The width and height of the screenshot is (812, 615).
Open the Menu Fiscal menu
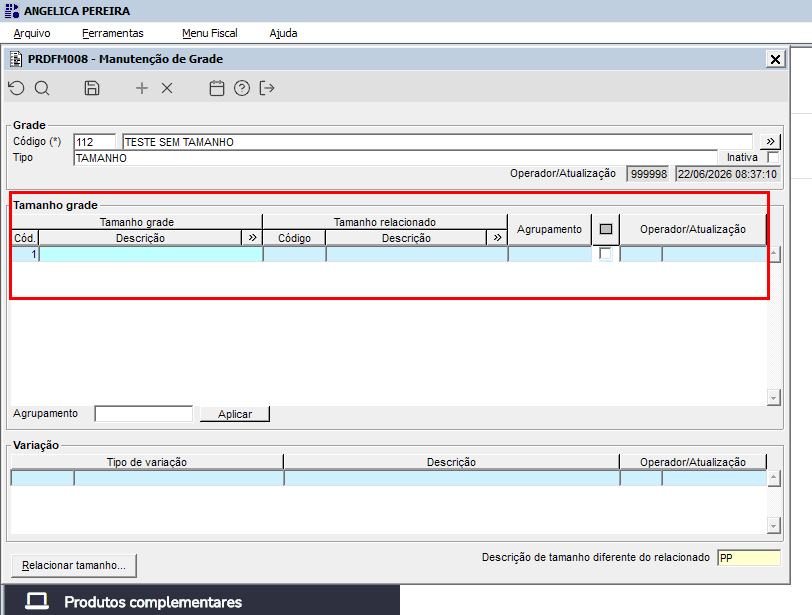tap(210, 33)
